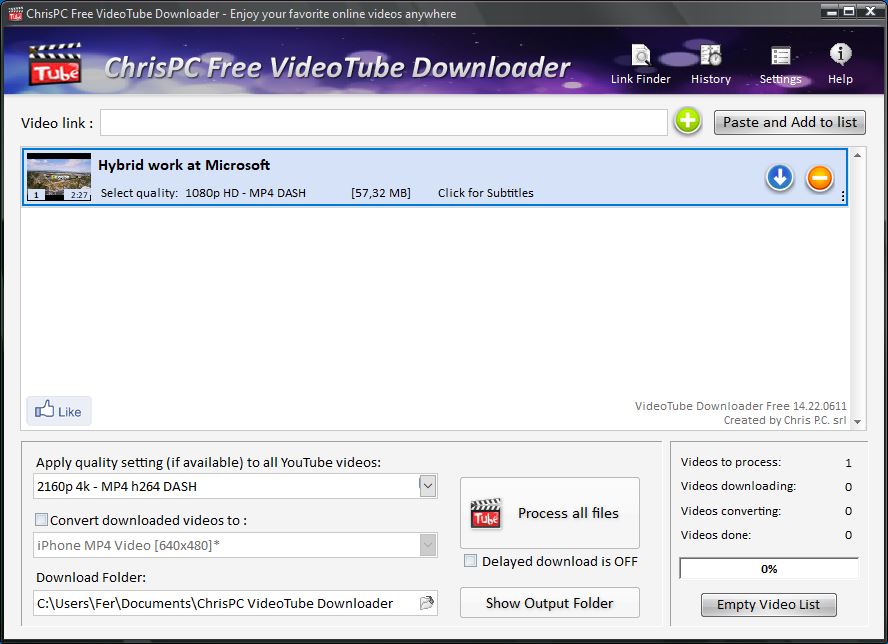888x644 pixels.
Task: Click for Subtitles on the video row
Action: click(485, 193)
